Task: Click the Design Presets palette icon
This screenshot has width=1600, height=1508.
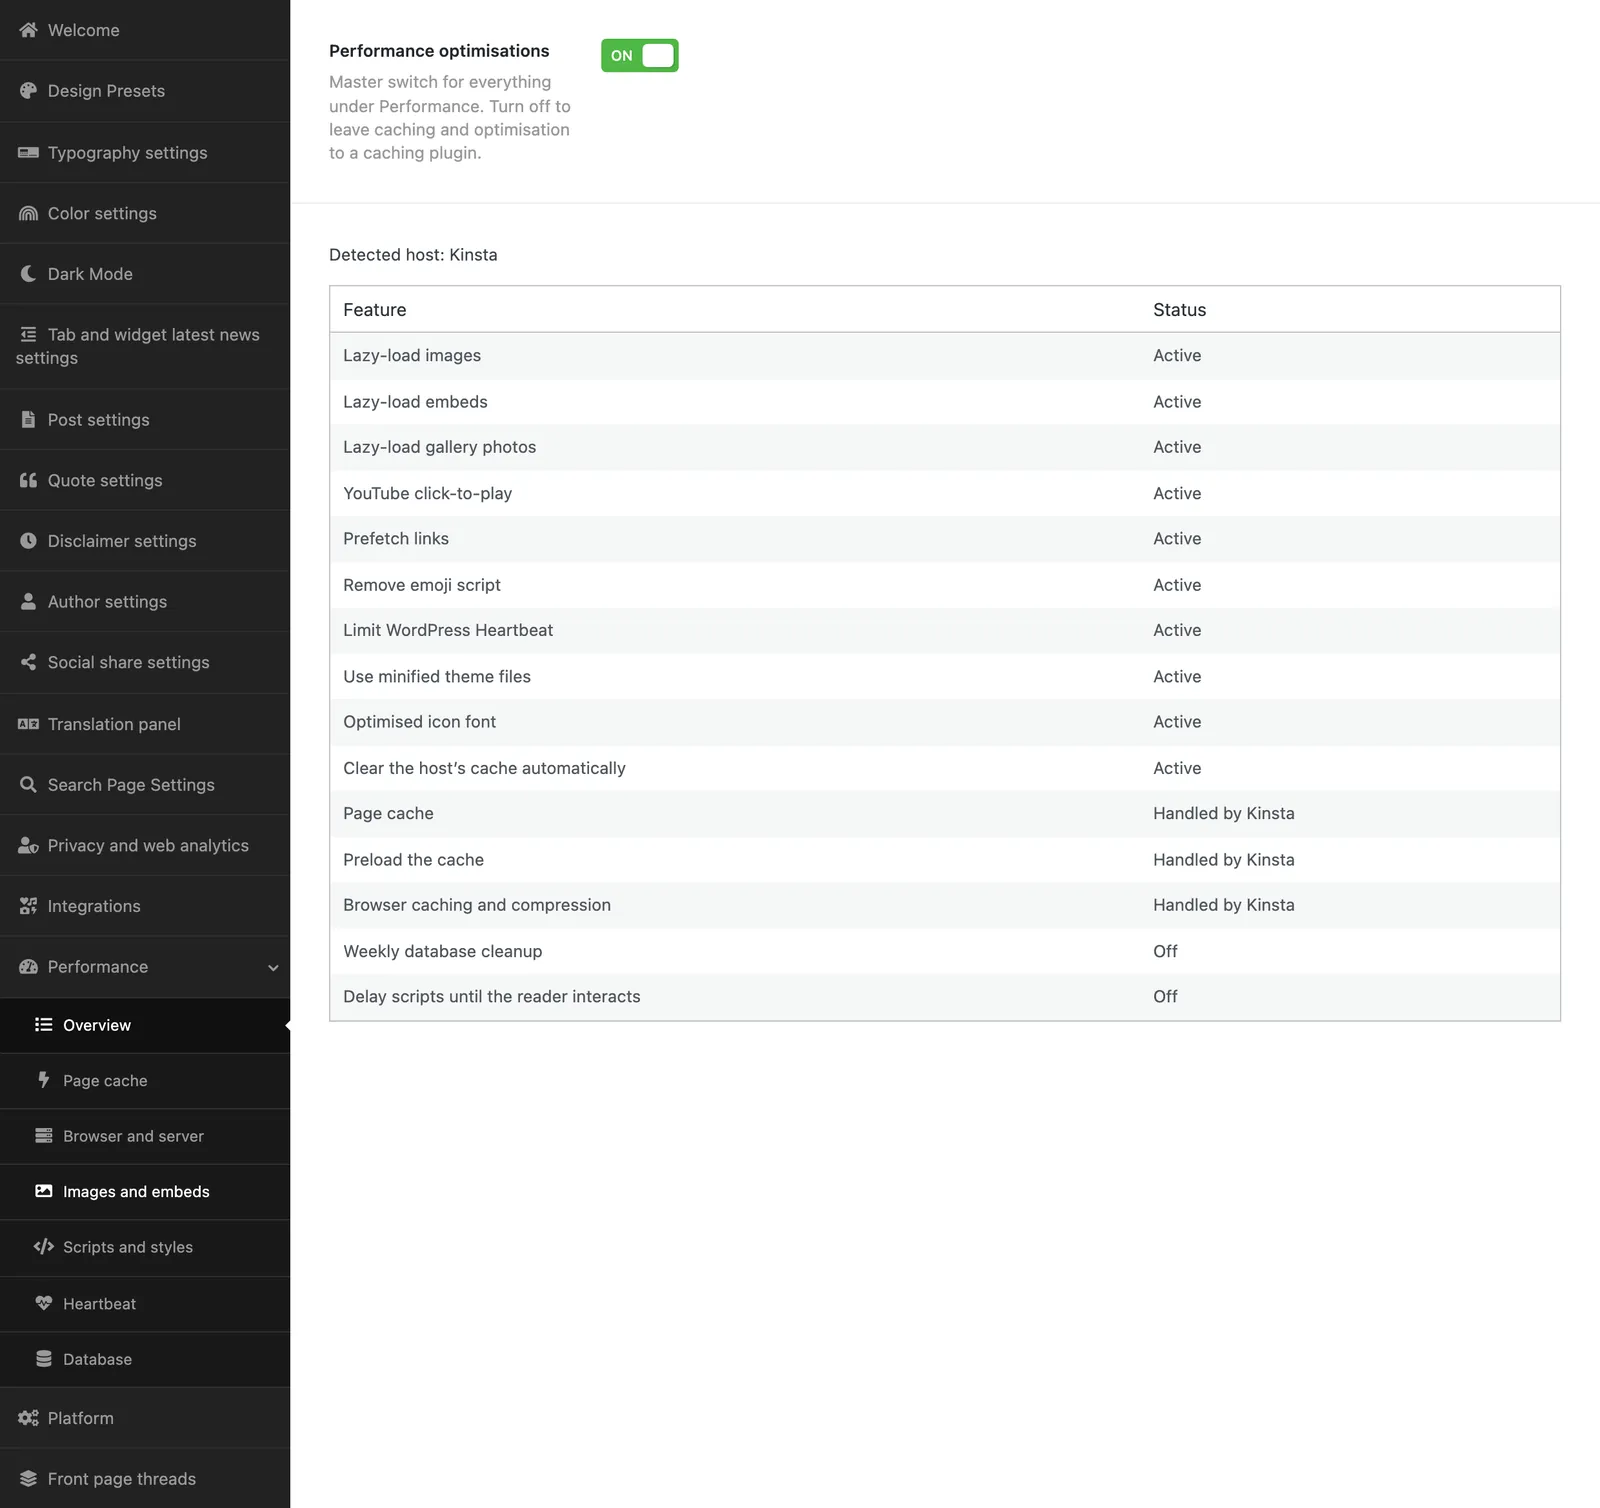Action: tap(28, 91)
